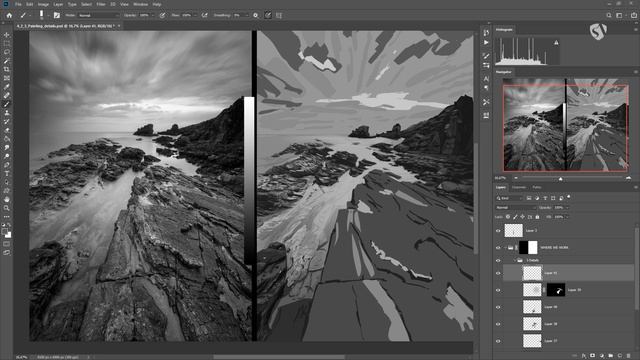Viewport: 640px width, 360px height.
Task: Click the foreground color swatch
Action: tap(4, 232)
